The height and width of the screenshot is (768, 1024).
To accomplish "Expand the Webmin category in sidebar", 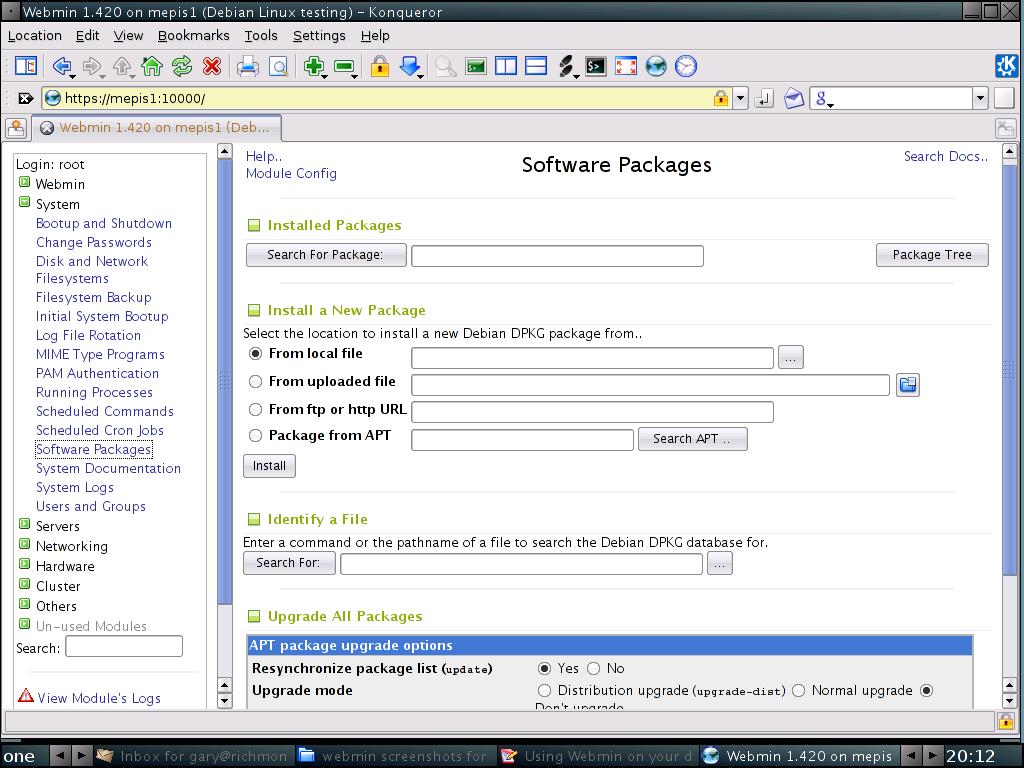I will click(x=25, y=182).
